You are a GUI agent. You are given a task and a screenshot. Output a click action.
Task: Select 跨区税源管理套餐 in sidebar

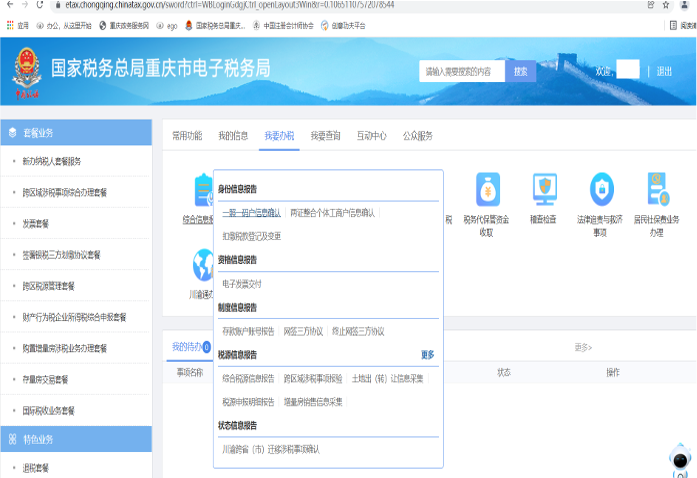(48, 286)
